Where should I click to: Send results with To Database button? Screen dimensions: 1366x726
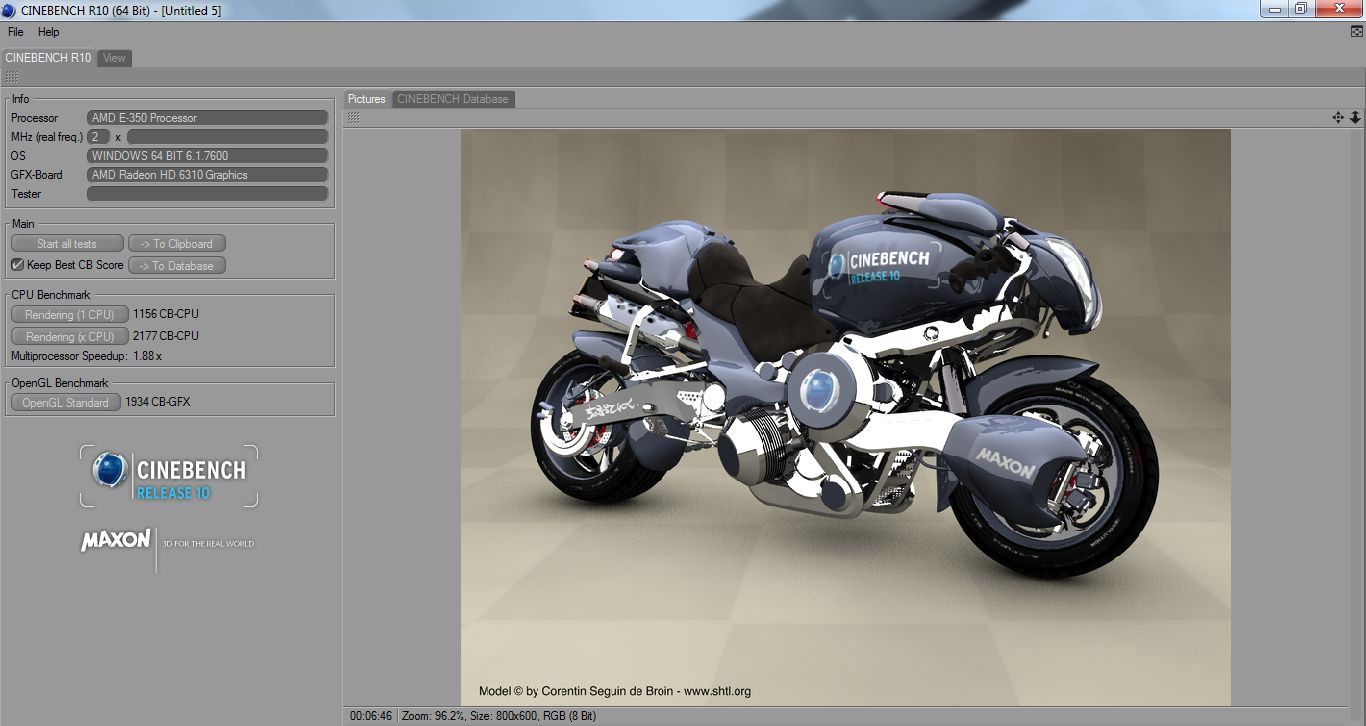[x=177, y=265]
